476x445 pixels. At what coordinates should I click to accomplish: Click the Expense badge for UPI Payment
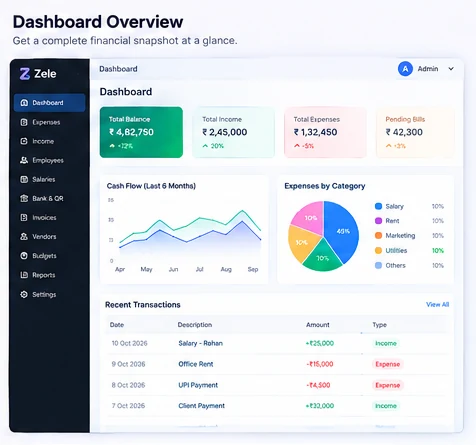click(x=388, y=385)
